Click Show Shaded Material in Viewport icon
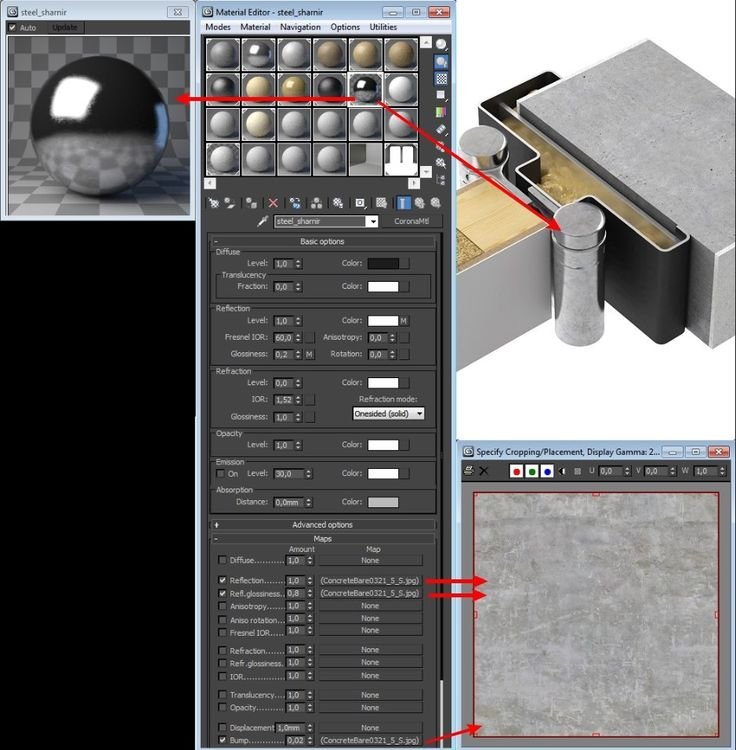The image size is (736, 750). [381, 203]
